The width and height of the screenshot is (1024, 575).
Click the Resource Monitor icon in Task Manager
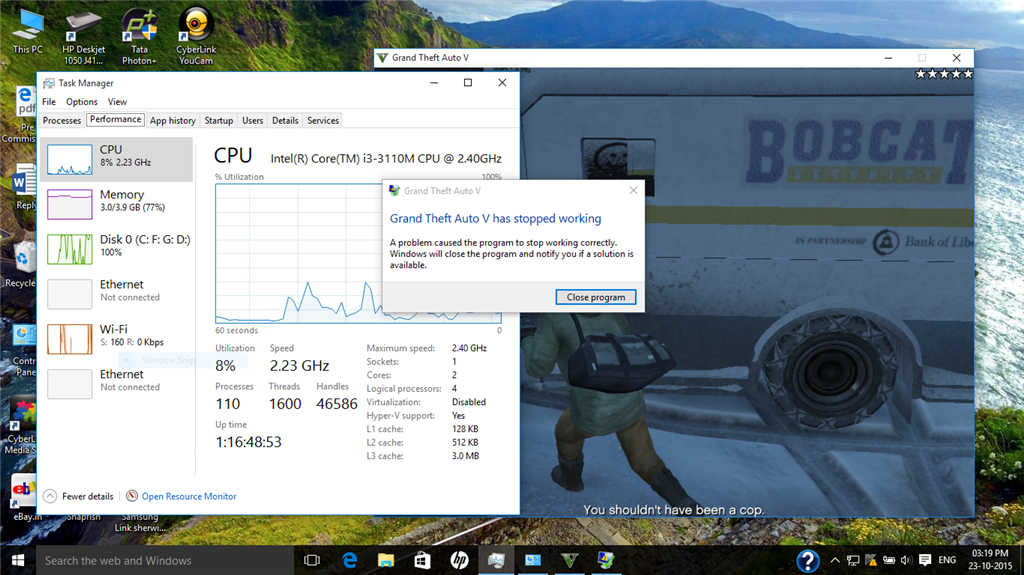[x=132, y=496]
